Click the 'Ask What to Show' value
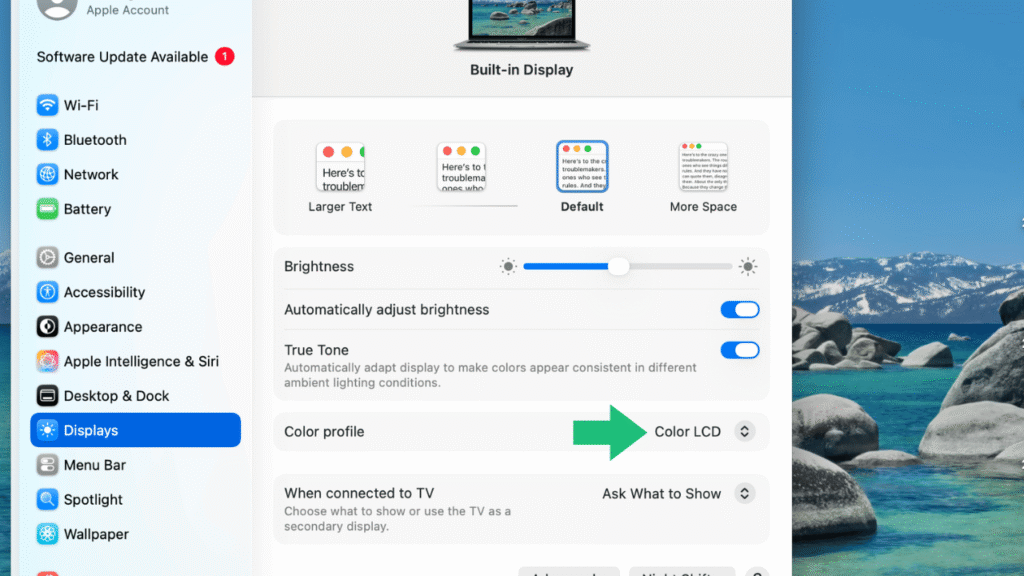The height and width of the screenshot is (576, 1024). click(x=662, y=494)
